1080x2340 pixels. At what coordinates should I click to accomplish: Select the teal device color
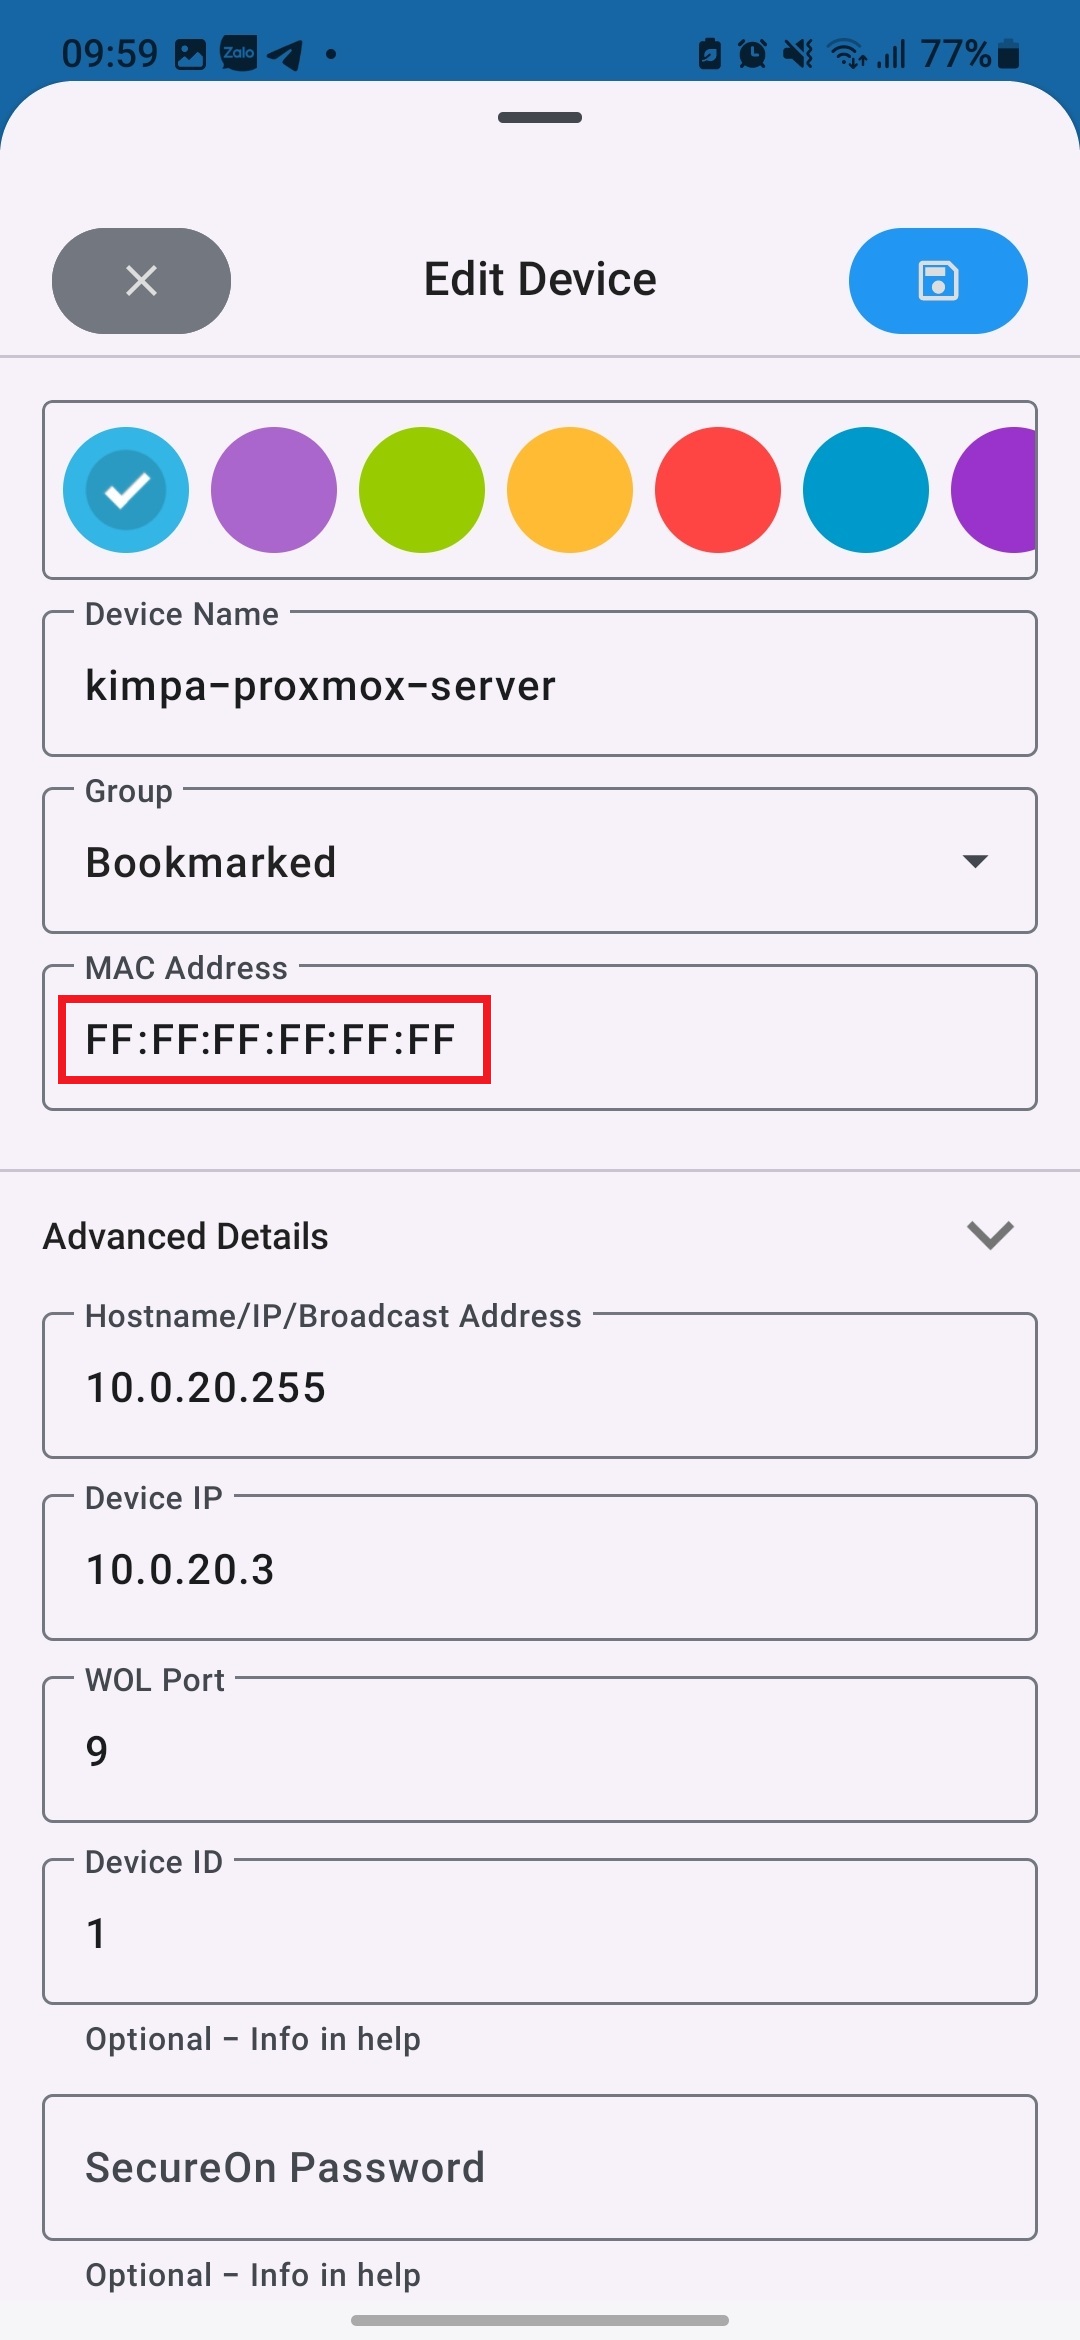click(x=865, y=489)
